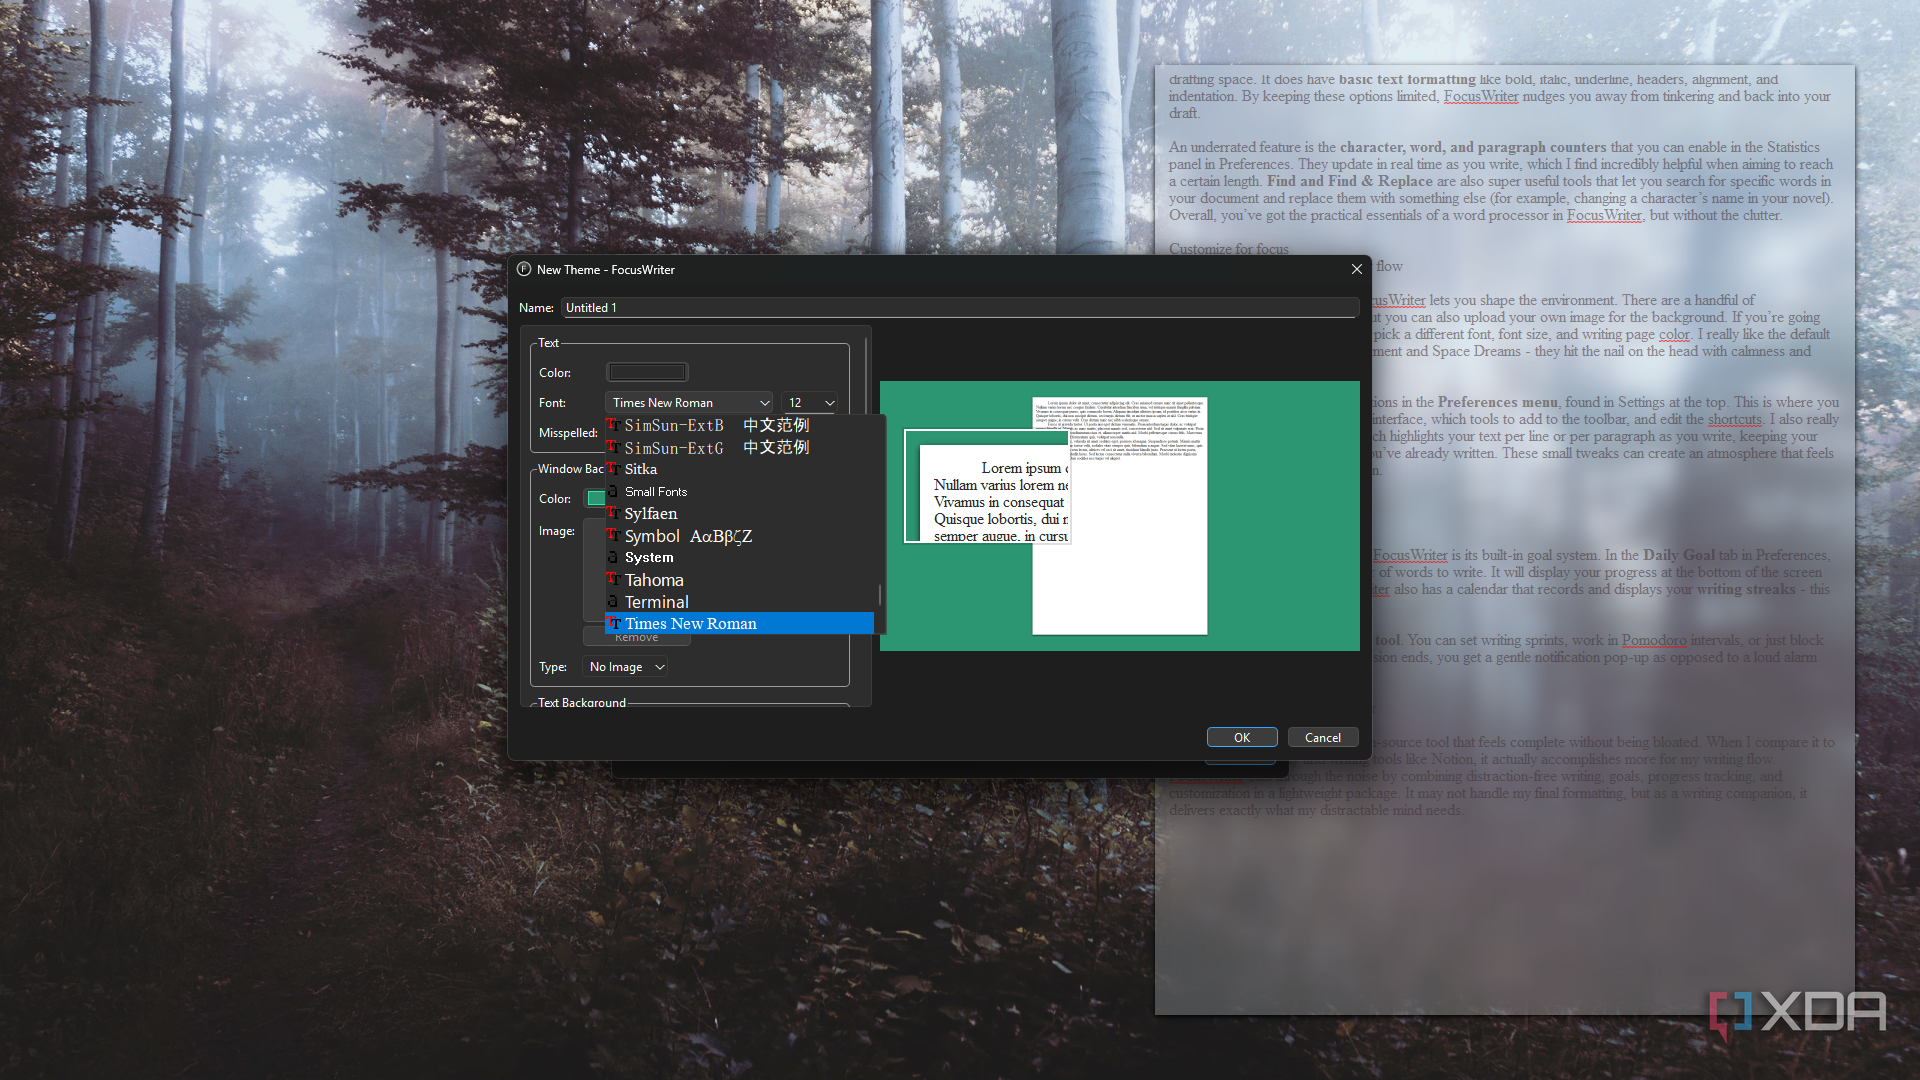Choose the Sylfaen font
Screen dimensions: 1920x1080
651,514
